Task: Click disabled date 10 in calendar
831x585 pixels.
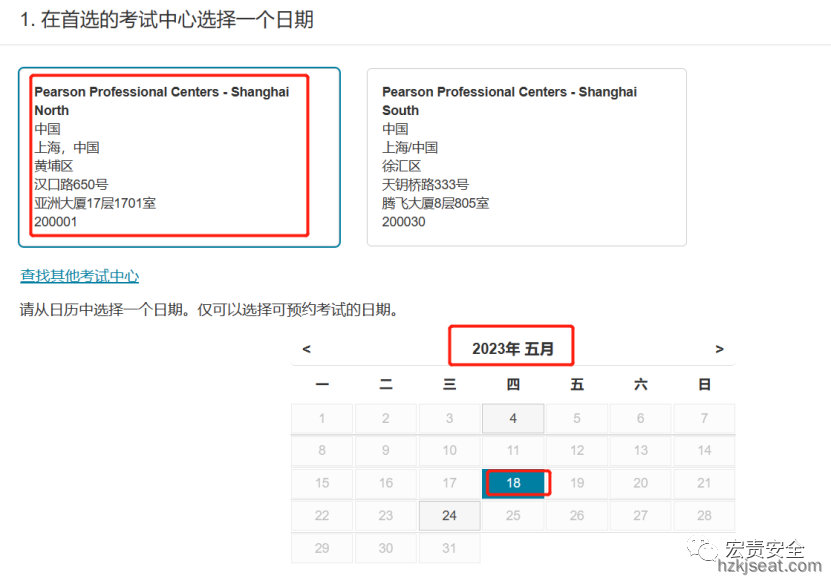Action: 449,450
